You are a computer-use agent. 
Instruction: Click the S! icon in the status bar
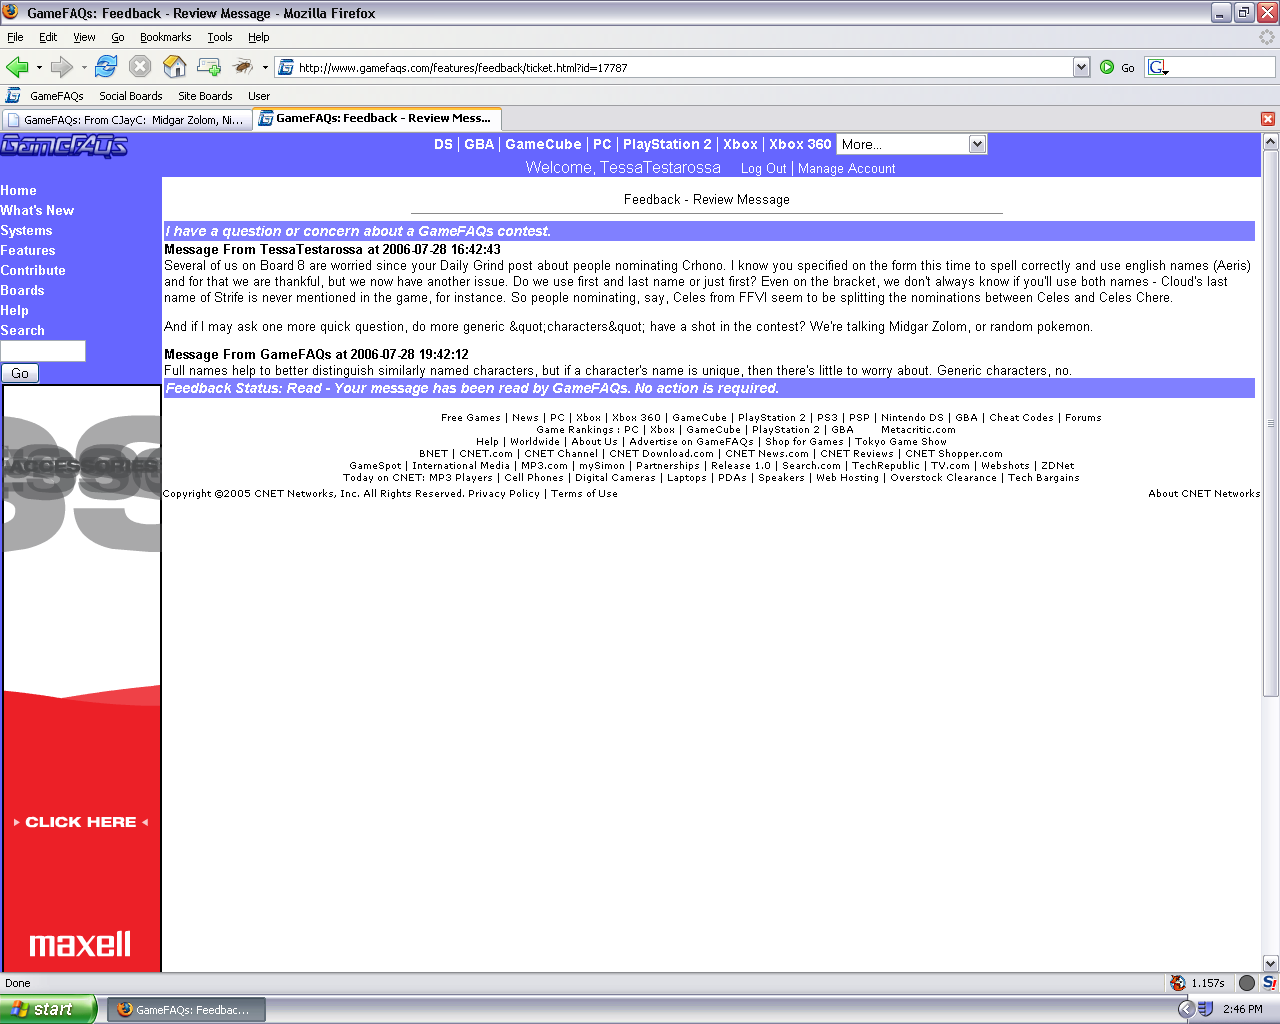point(1269,983)
